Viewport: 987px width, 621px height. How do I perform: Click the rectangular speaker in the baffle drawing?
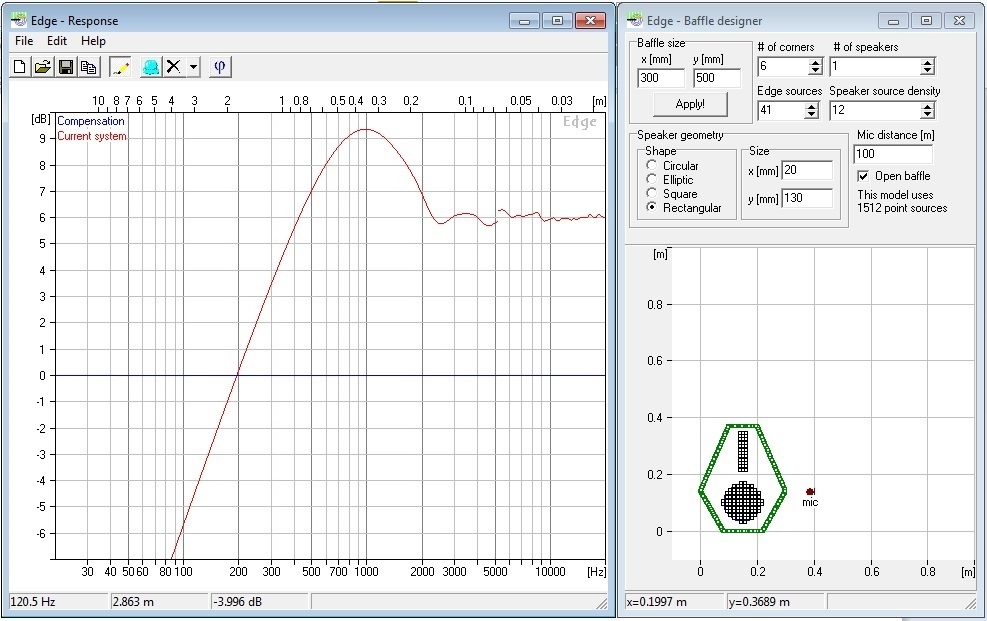coord(743,450)
